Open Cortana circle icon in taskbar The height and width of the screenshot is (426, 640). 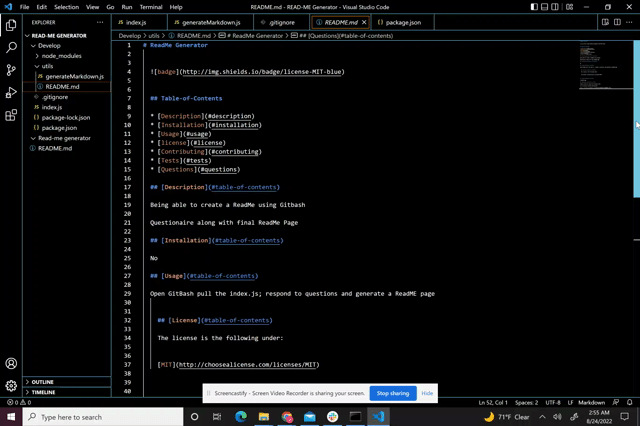[195, 417]
